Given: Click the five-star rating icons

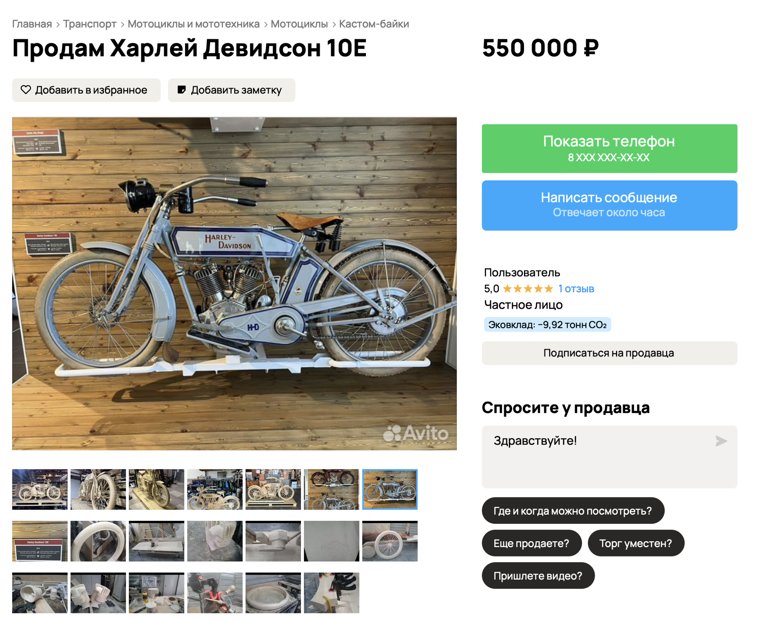Looking at the screenshot, I should click(527, 289).
